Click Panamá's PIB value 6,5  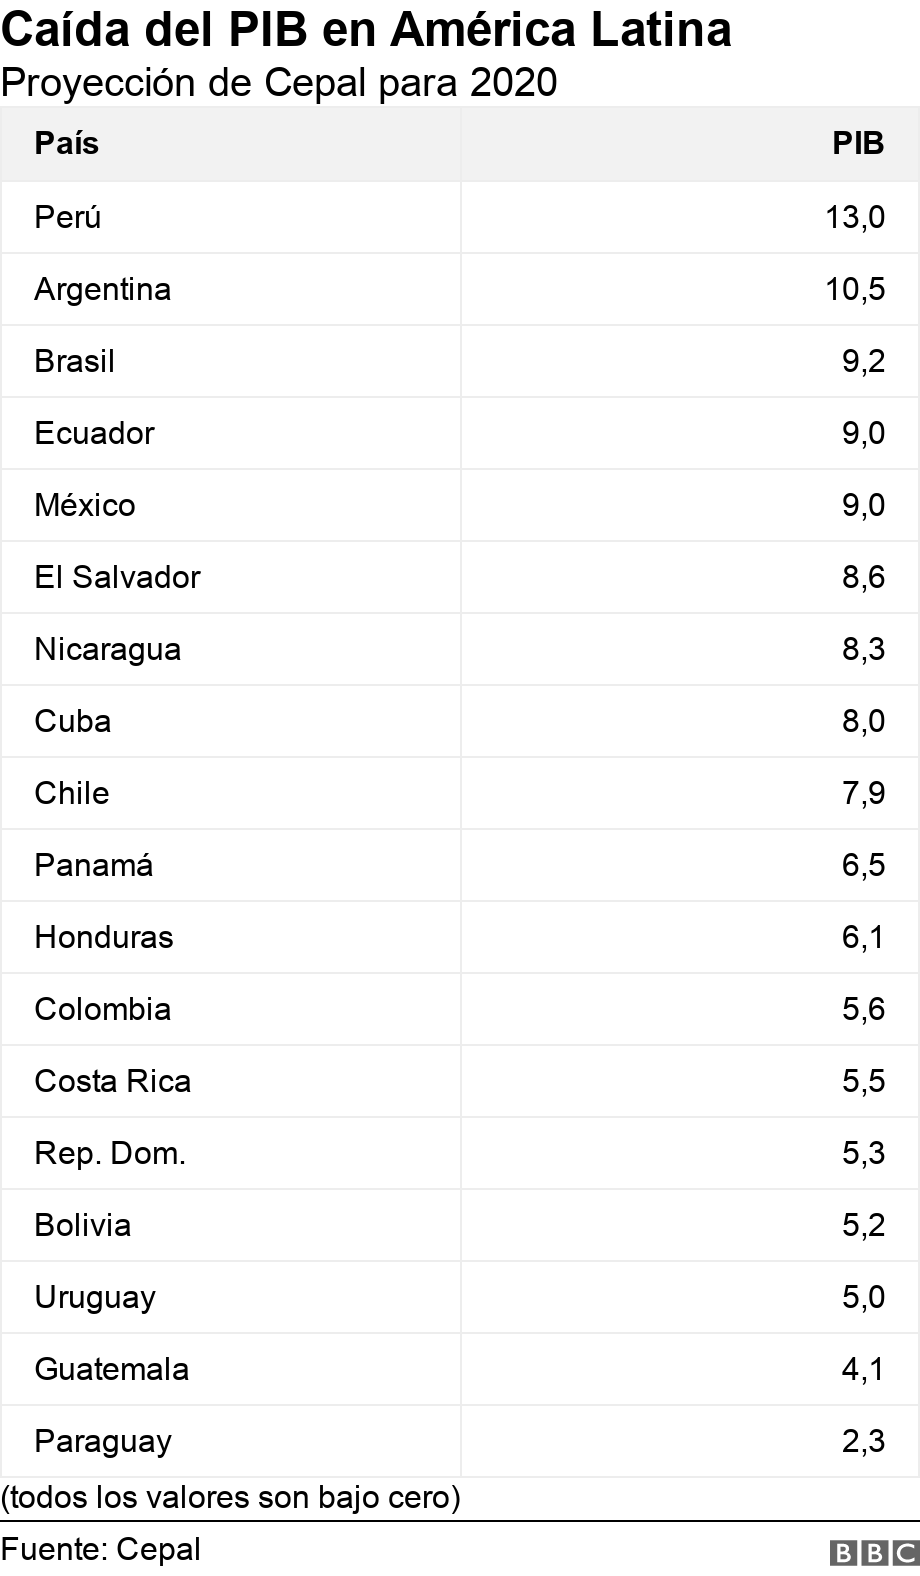point(863,865)
